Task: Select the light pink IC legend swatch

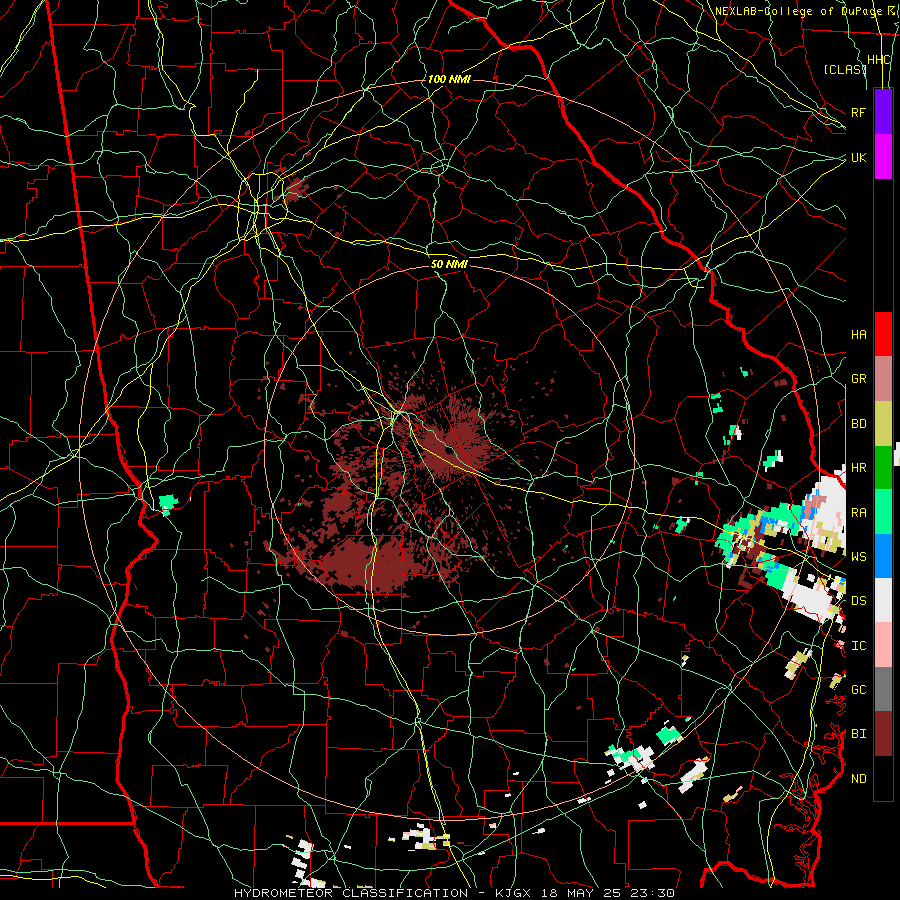Action: (883, 645)
